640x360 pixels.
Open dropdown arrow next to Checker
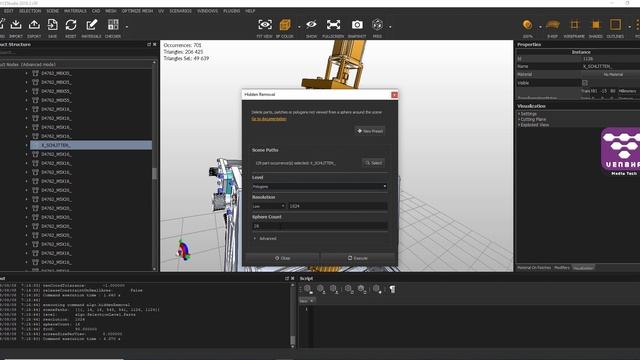pyautogui.click(x=127, y=27)
